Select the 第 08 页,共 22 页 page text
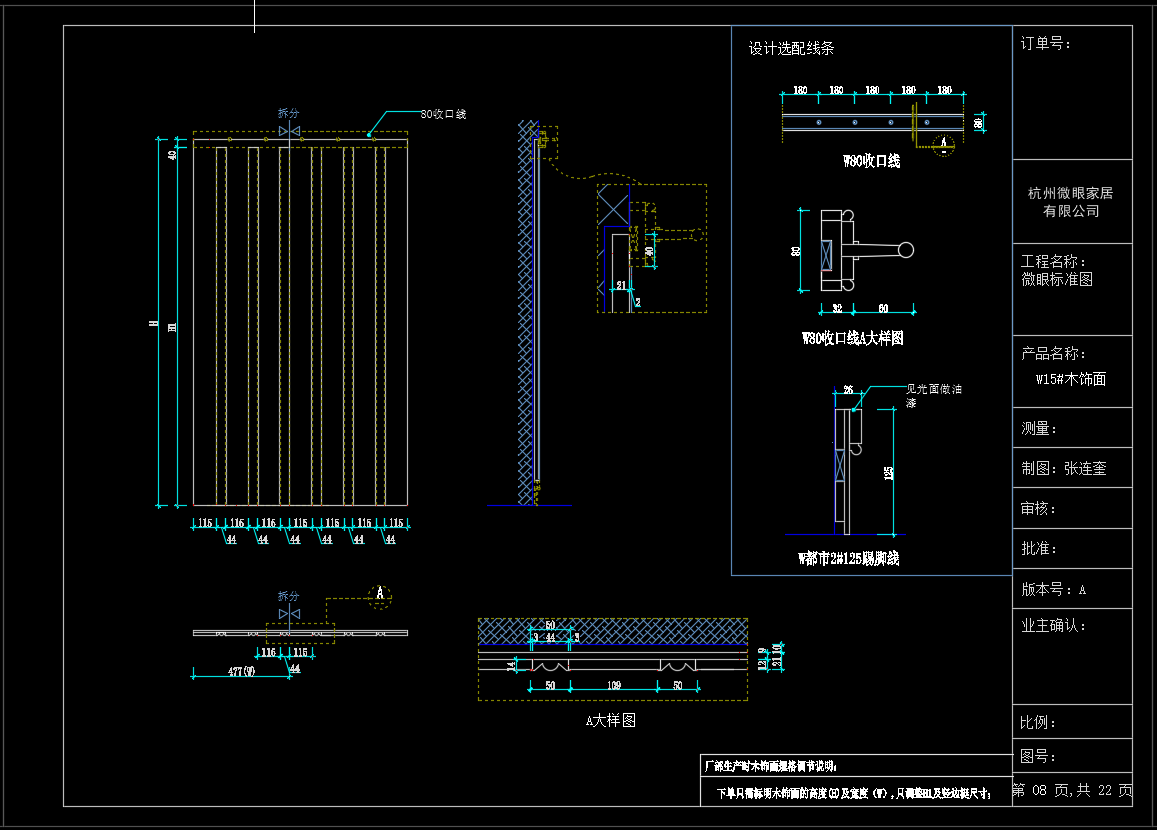The height and width of the screenshot is (830, 1157). click(1072, 791)
